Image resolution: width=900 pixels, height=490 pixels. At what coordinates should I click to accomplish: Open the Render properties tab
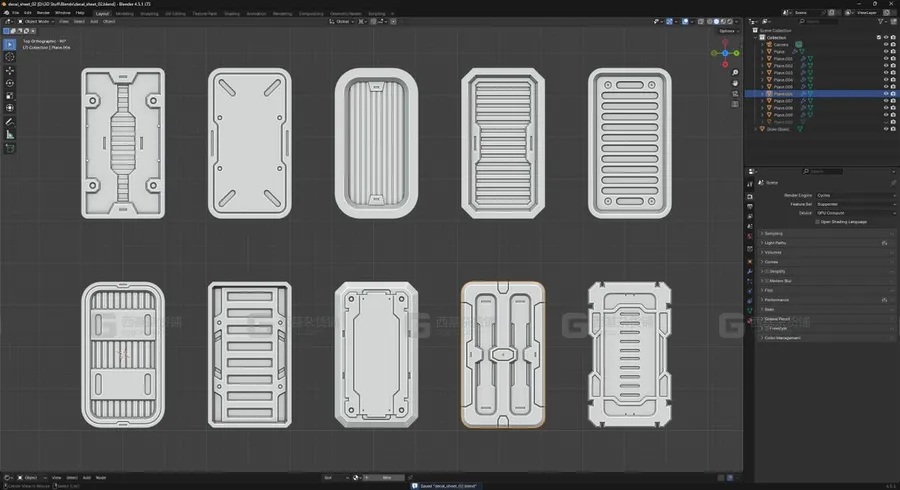[750, 197]
